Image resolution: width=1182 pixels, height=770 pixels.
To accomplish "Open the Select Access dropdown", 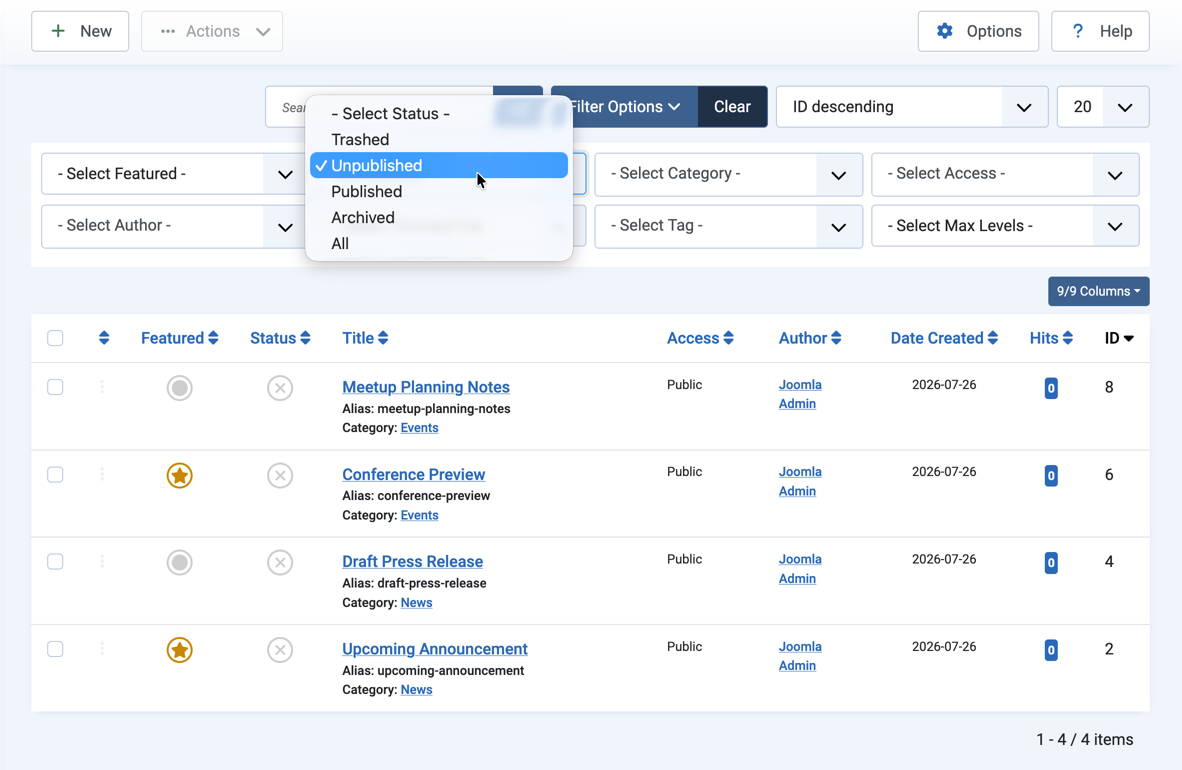I will (1005, 174).
